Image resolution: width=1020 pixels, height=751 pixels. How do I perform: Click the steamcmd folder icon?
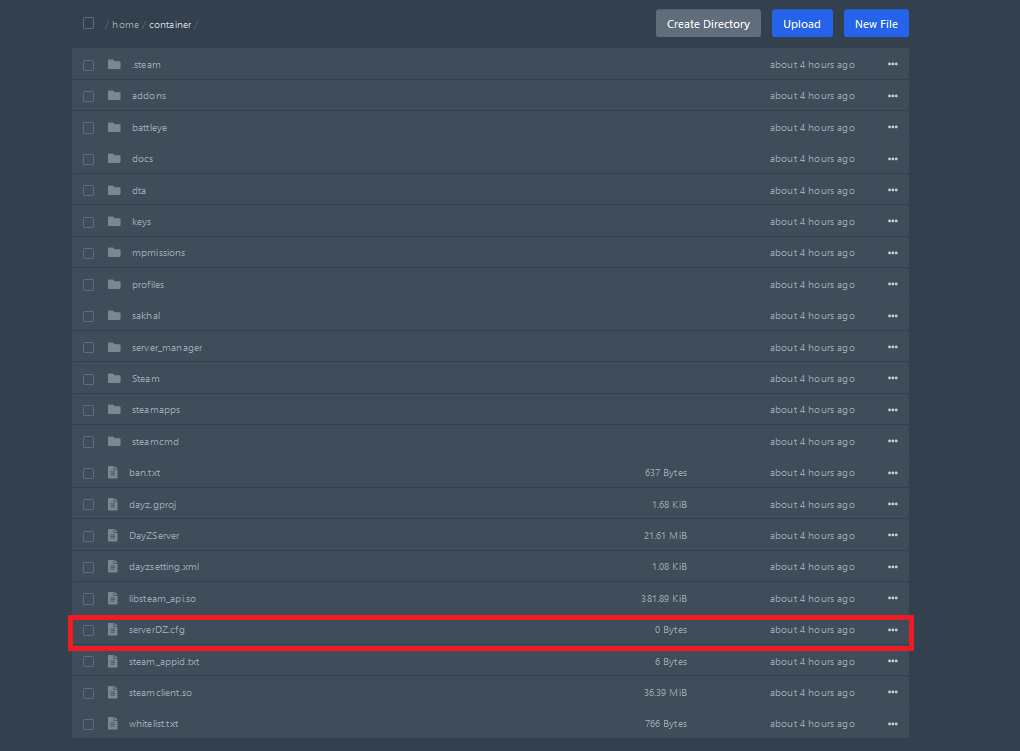pos(114,441)
